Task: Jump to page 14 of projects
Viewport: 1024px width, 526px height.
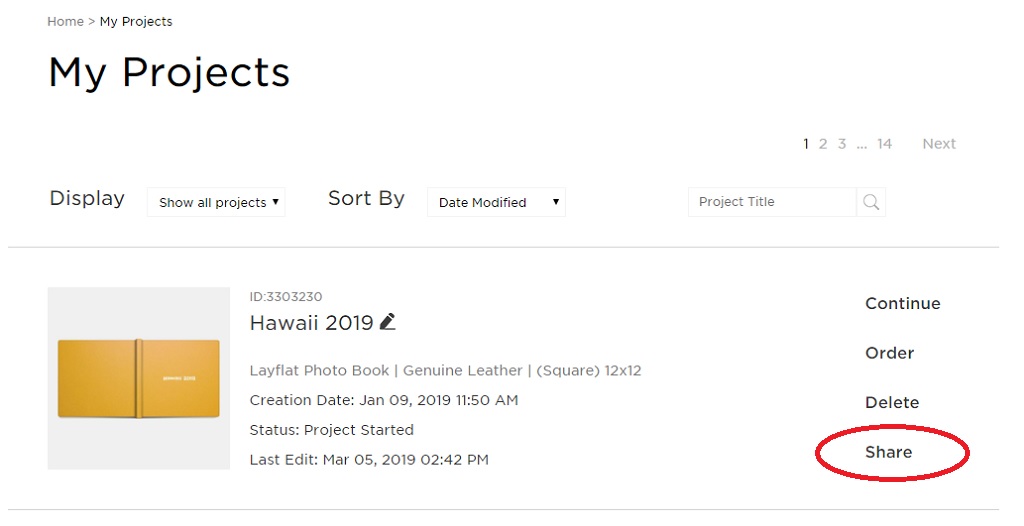Action: click(x=884, y=144)
